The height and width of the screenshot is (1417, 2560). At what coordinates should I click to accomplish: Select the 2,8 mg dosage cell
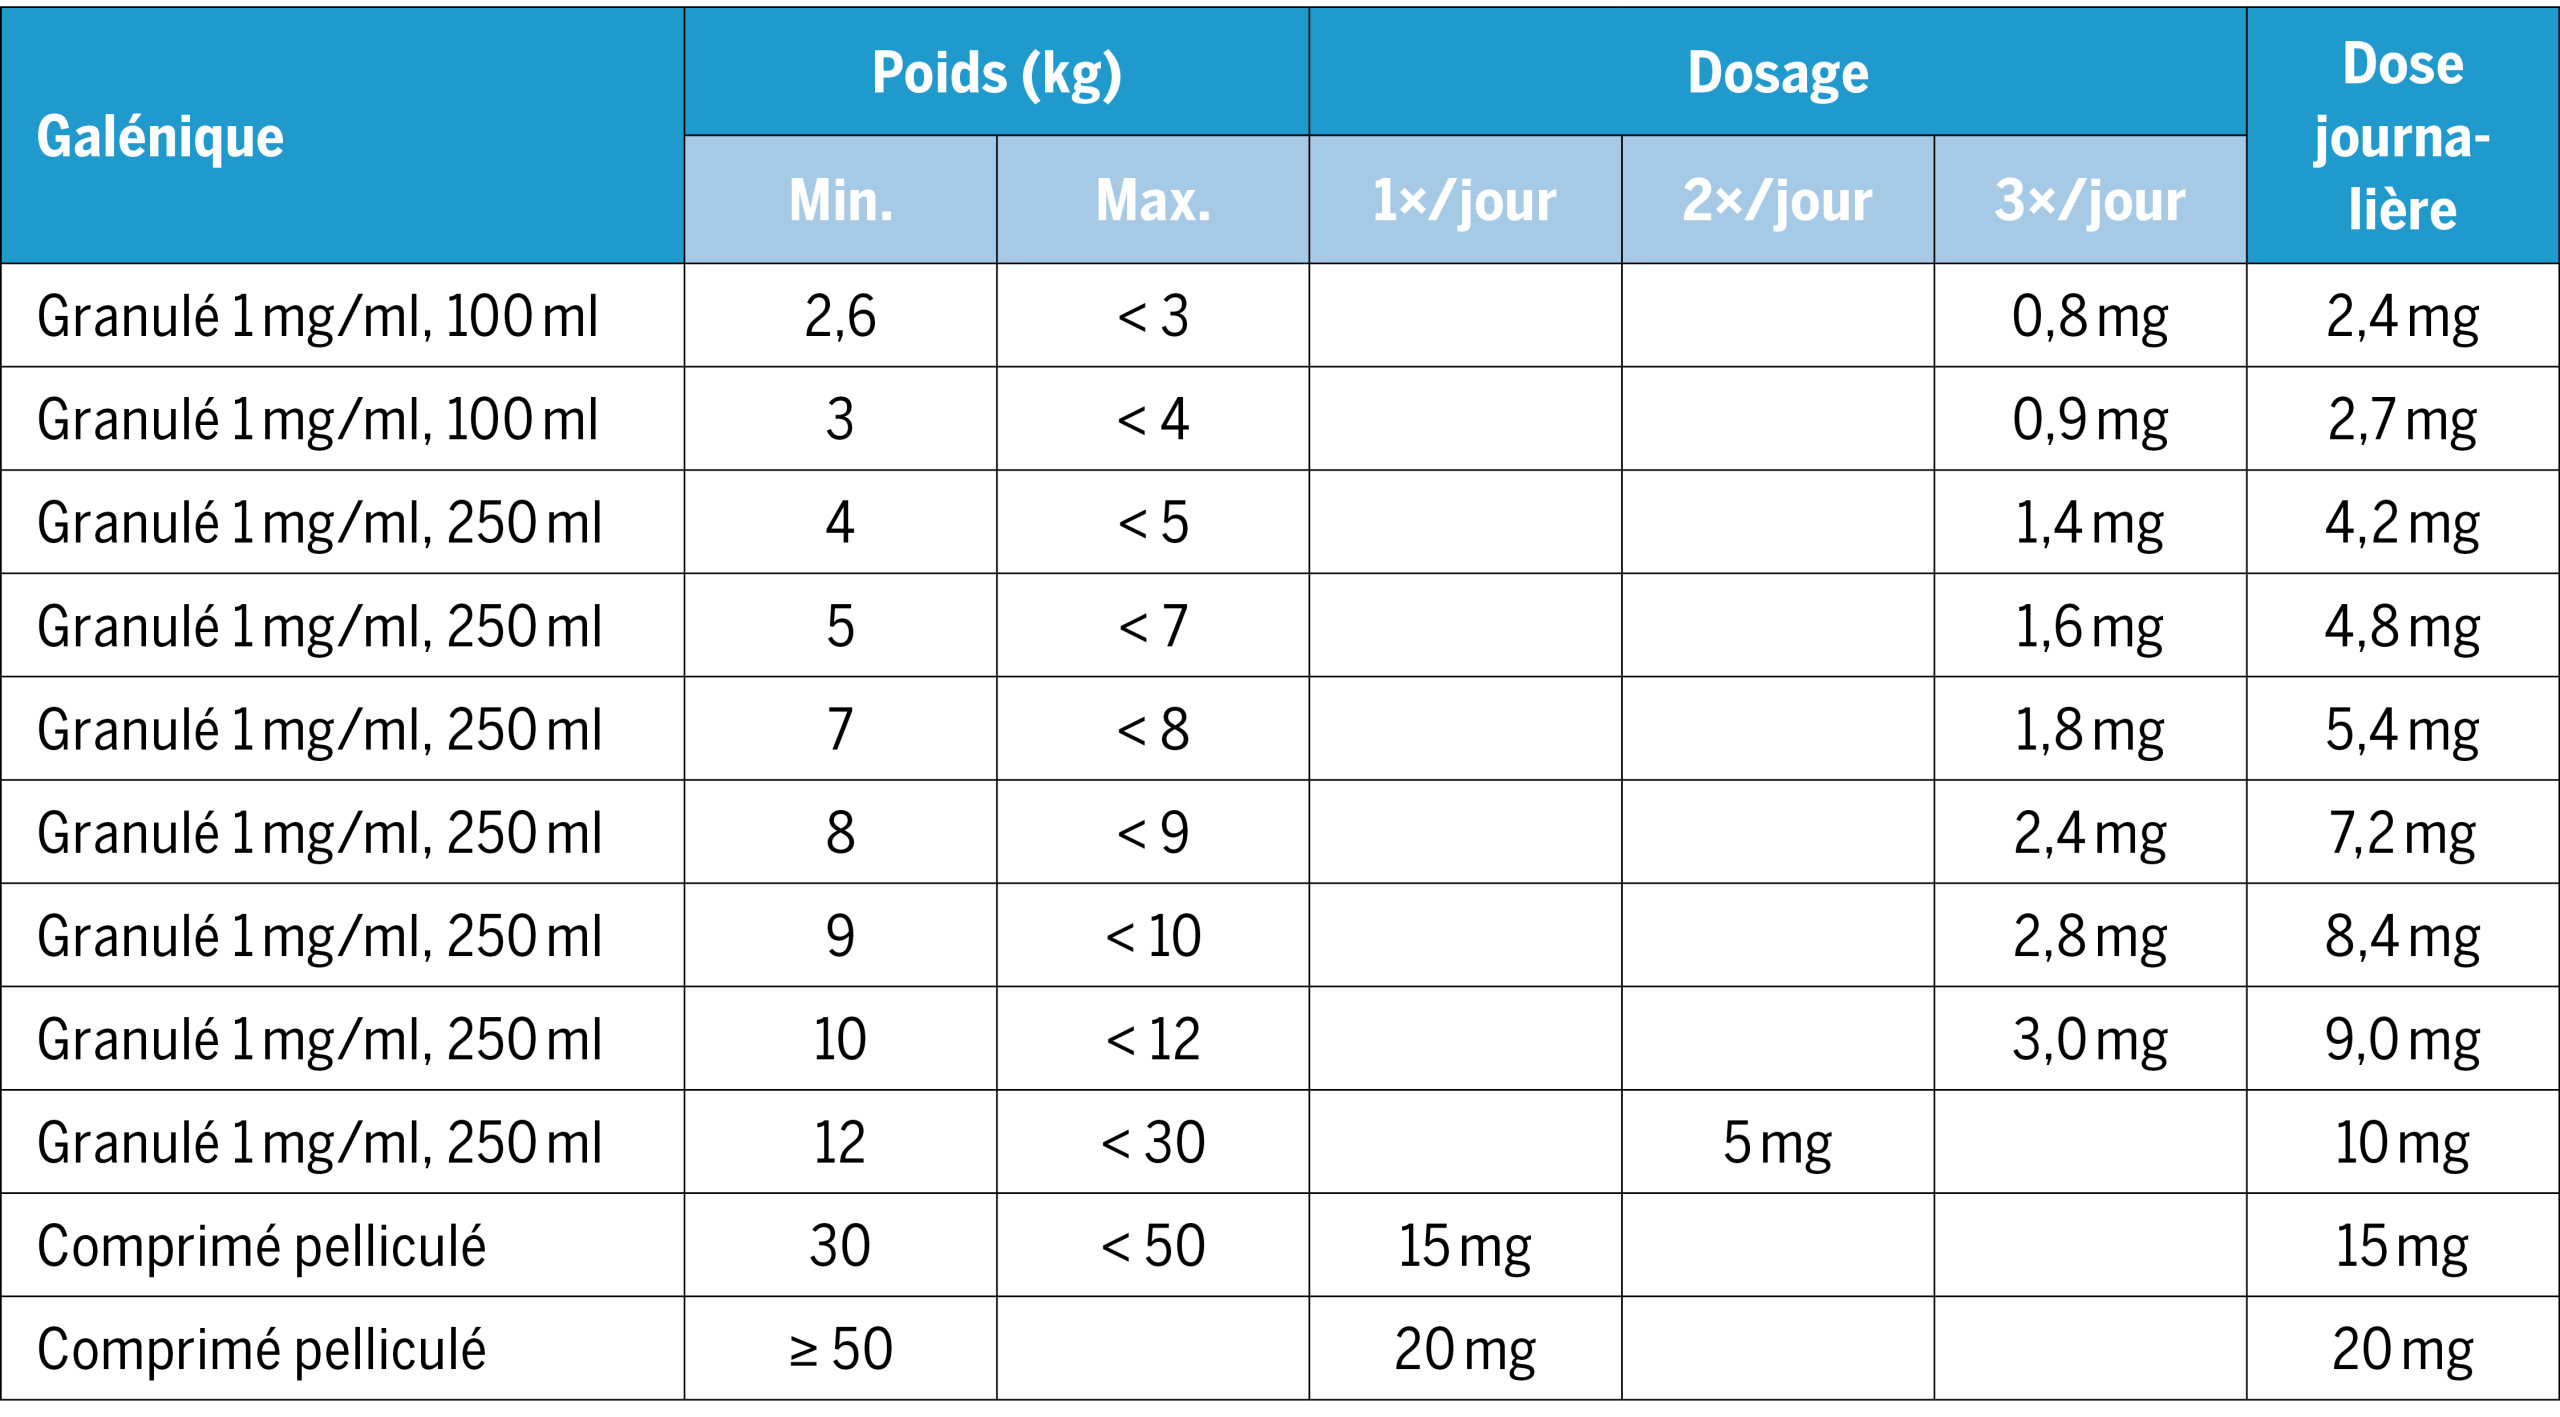pyautogui.click(x=2089, y=936)
